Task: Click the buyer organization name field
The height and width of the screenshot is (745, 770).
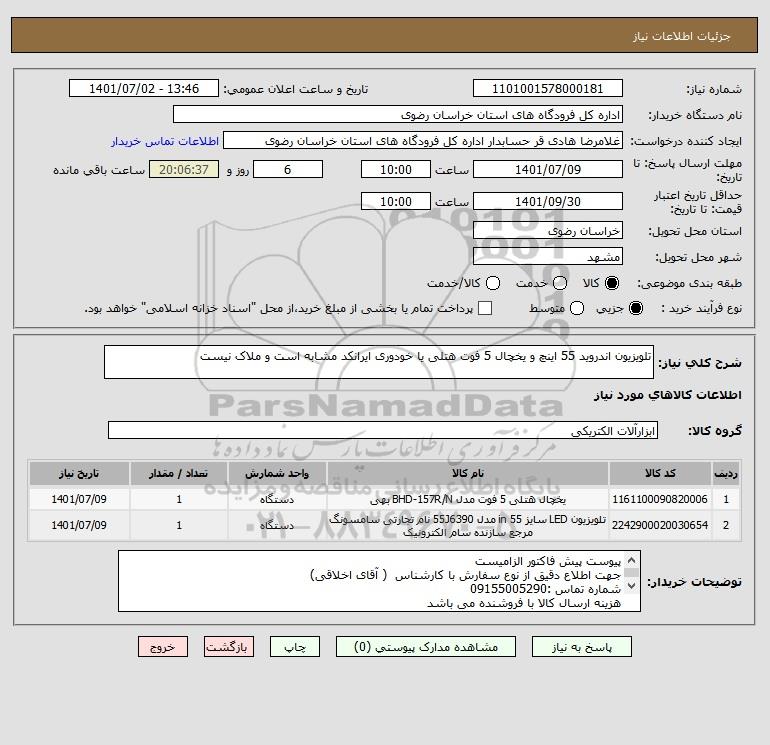Action: [398, 115]
